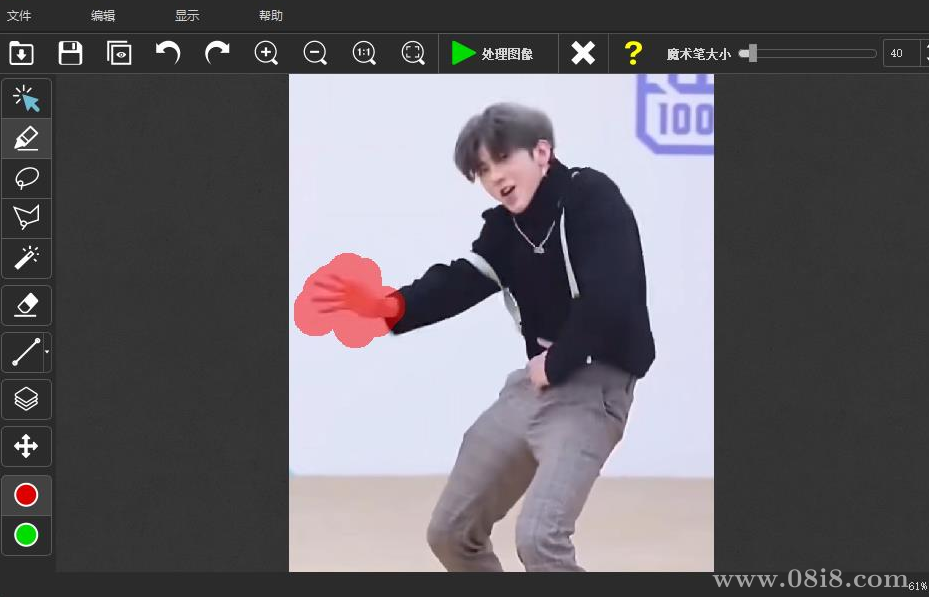Click the undo icon
Viewport: 929px width, 597px height.
click(x=168, y=52)
